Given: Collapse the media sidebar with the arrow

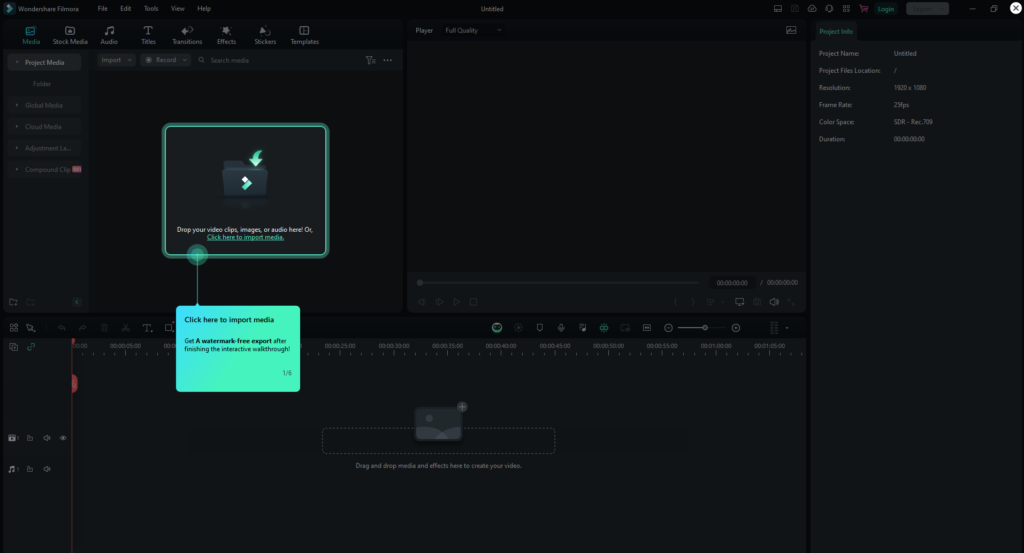Looking at the screenshot, I should click(76, 302).
